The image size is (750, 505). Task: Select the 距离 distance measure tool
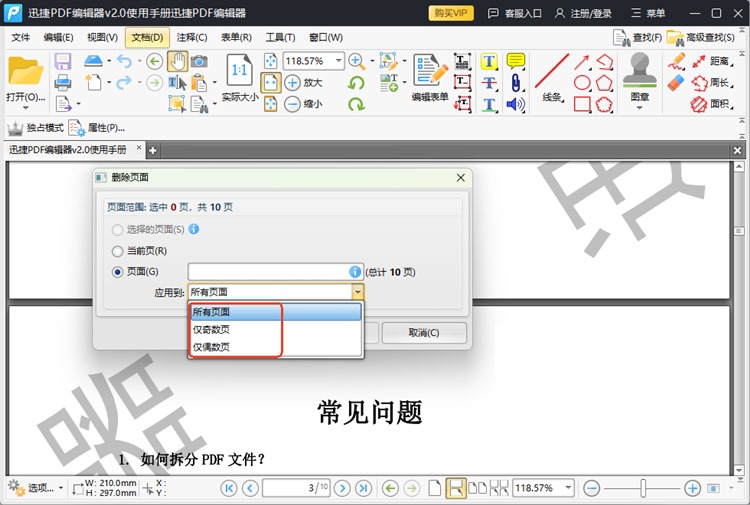tap(712, 61)
